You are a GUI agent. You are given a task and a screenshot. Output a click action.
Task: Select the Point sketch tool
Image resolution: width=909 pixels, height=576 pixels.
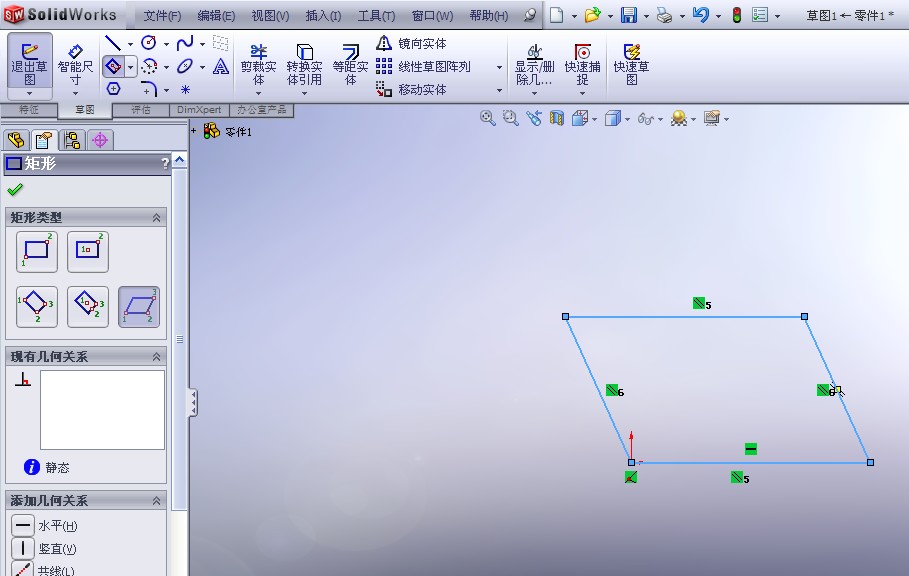click(x=186, y=89)
